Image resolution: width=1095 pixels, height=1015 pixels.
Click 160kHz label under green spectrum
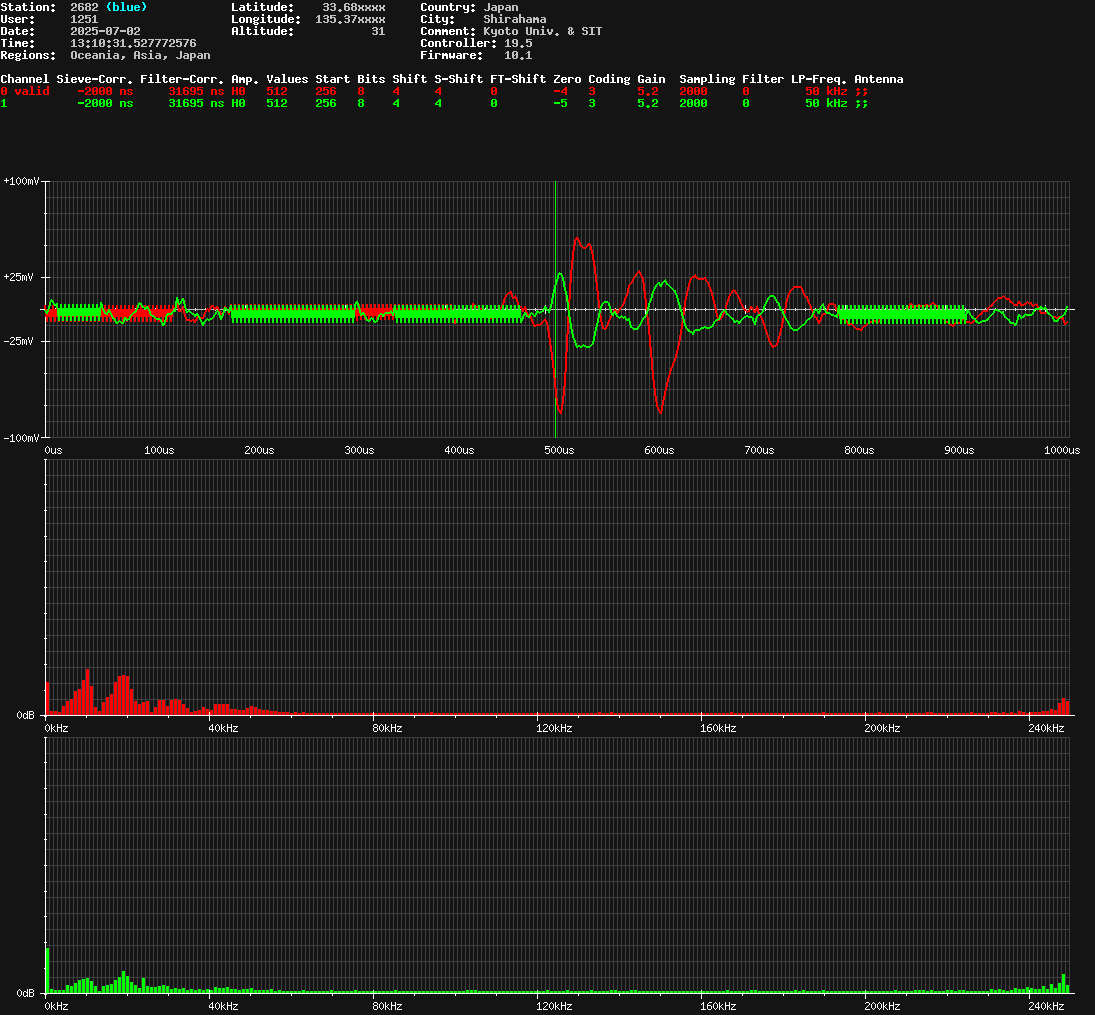718,1007
